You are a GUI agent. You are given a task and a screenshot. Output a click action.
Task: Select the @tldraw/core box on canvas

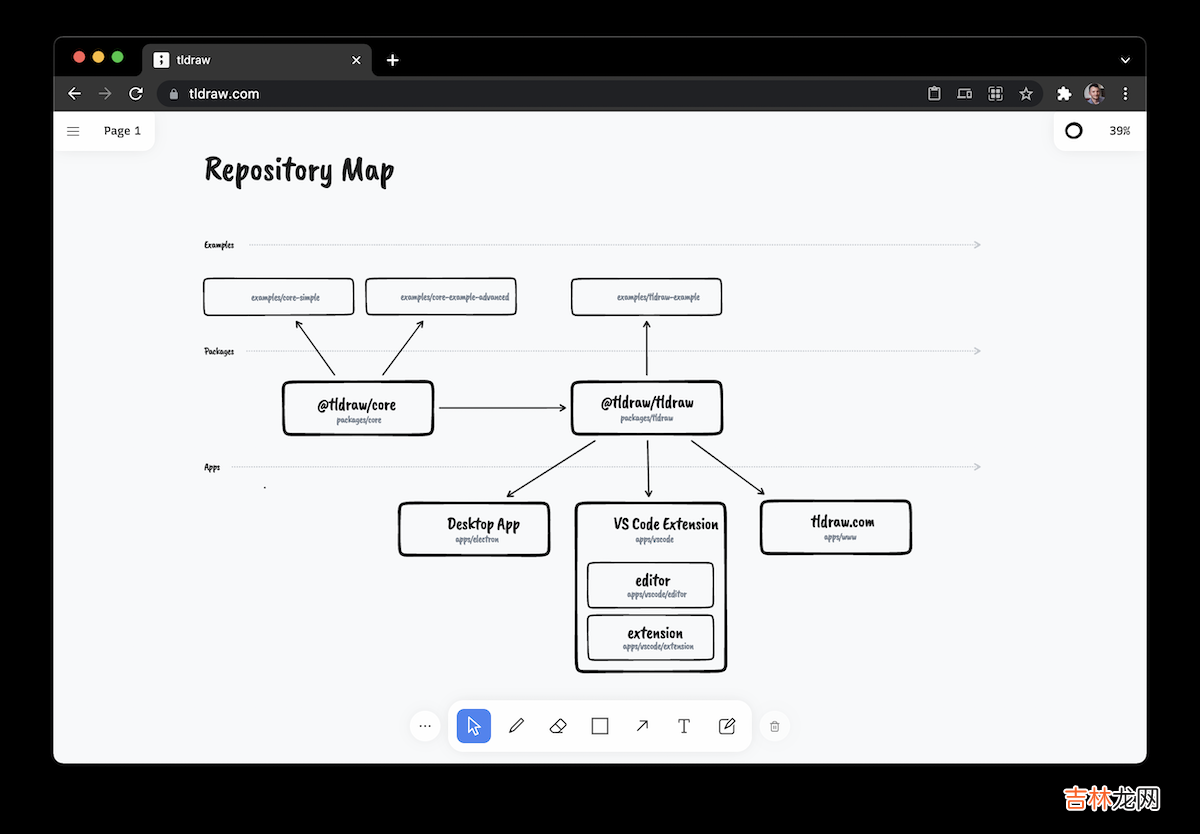pyautogui.click(x=358, y=408)
